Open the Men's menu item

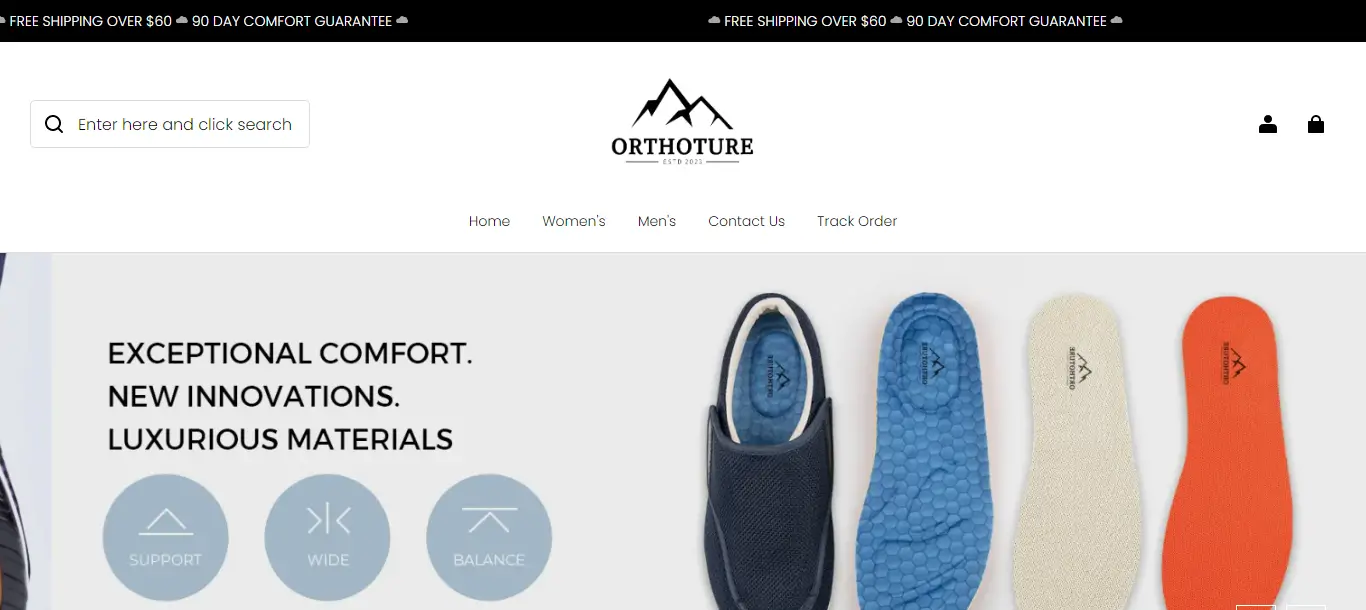coord(657,221)
